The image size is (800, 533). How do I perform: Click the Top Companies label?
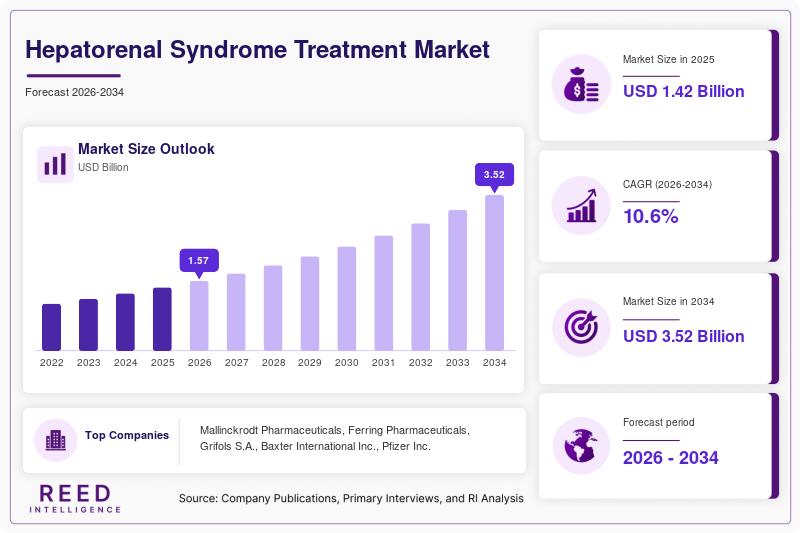127,435
